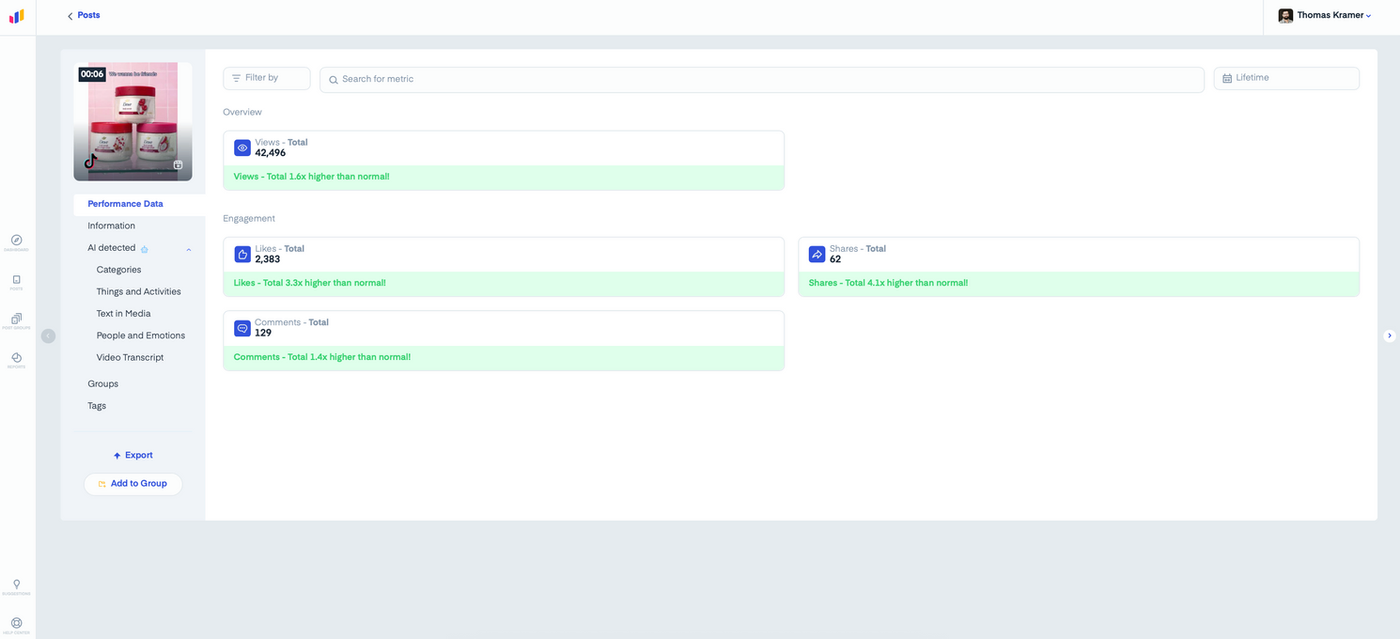The image size is (1400, 639).
Task: Click the TikTok logo on the thumbnail
Action: pos(90,162)
